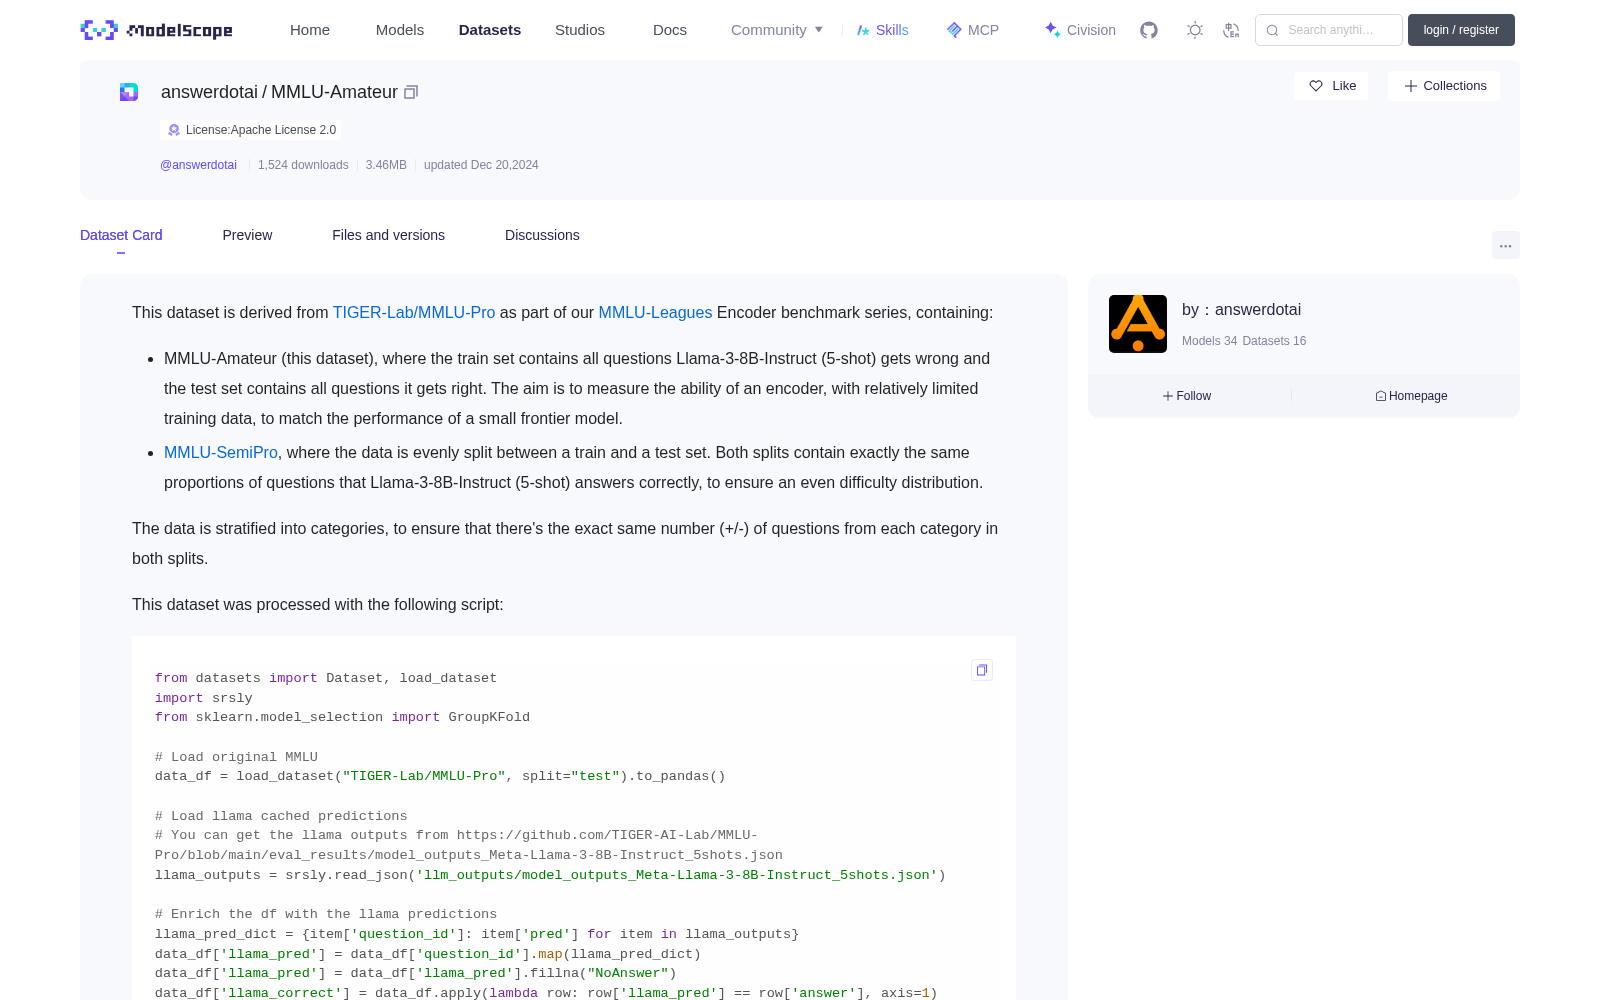Switch language with the translate icon

[x=1232, y=30]
